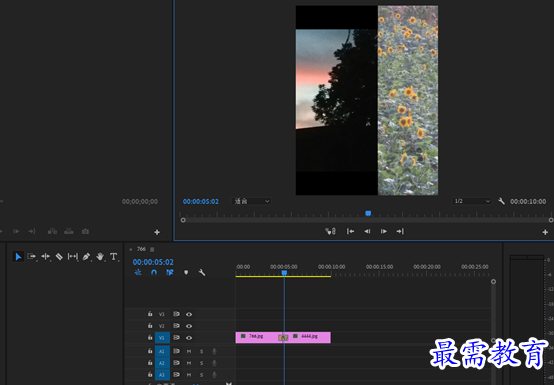Image resolution: width=554 pixels, height=385 pixels.
Task: Click the Export Frame camera in Source monitor
Action: tap(85, 231)
